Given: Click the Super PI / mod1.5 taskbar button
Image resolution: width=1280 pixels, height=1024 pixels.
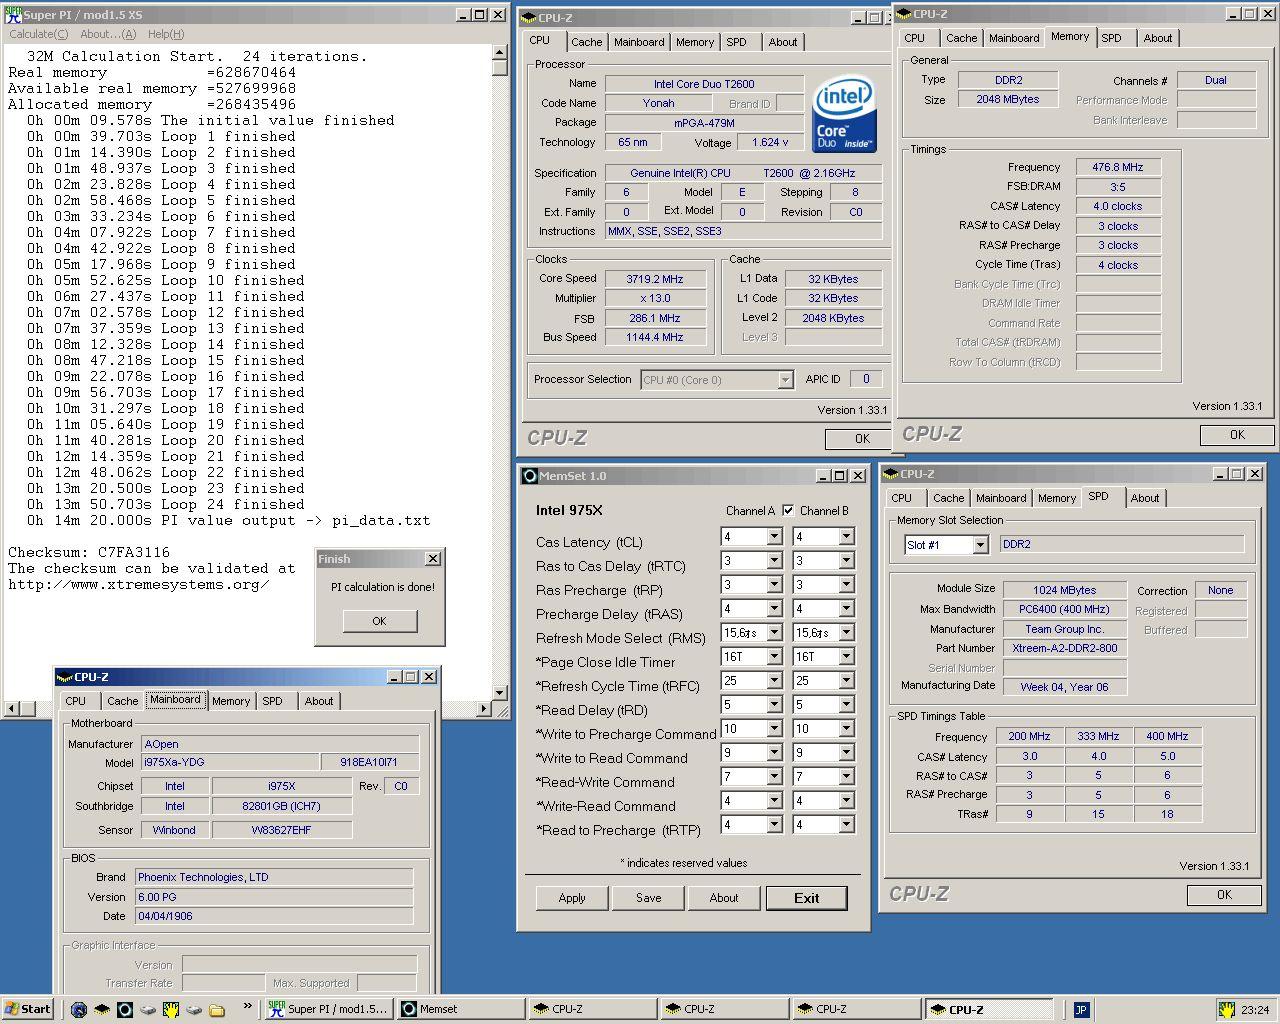Looking at the screenshot, I should pyautogui.click(x=328, y=1009).
